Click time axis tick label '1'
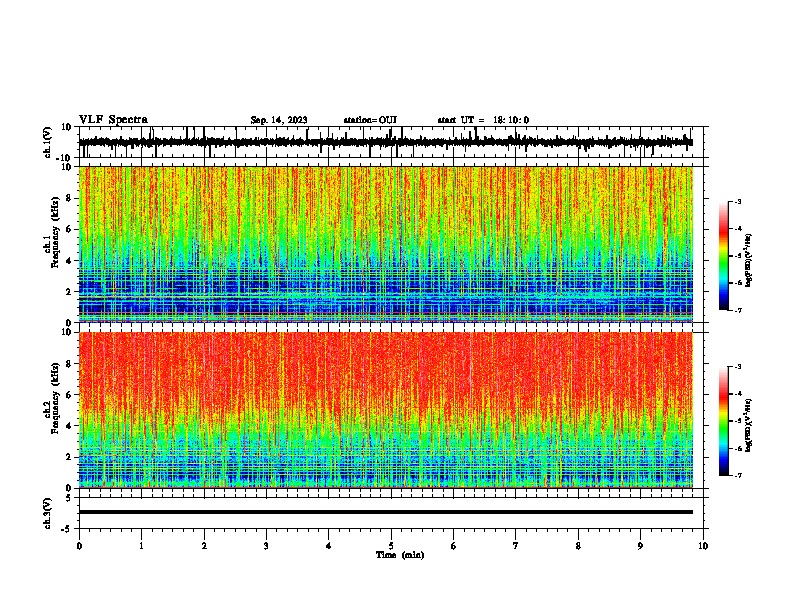792x612 pixels. [x=141, y=546]
